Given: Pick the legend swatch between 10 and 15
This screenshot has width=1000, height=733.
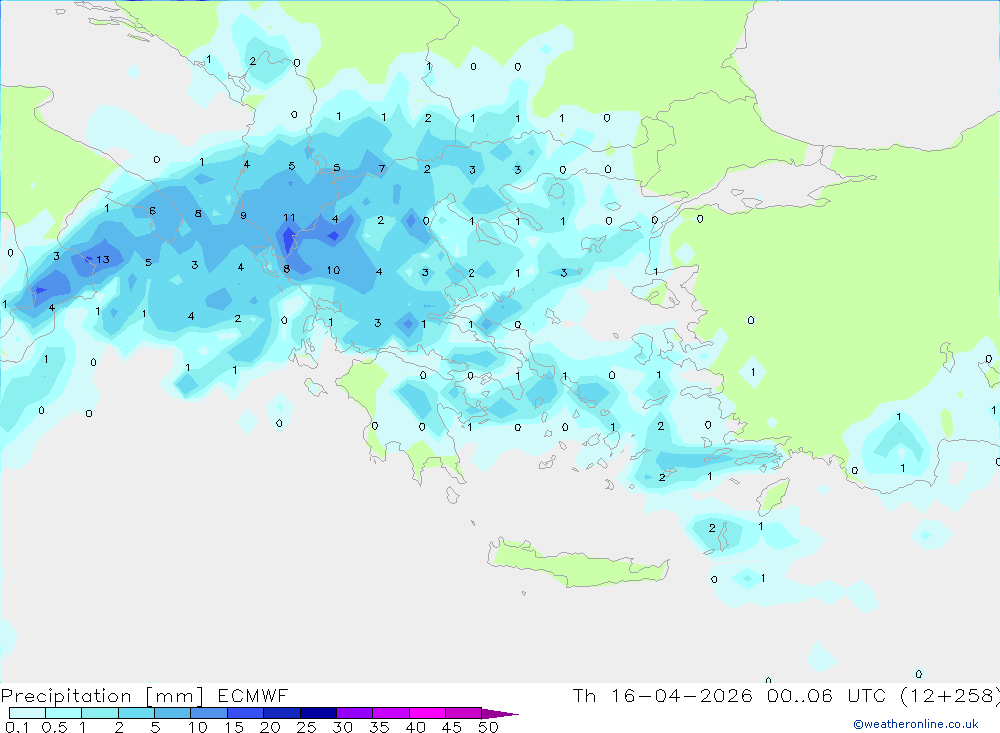Looking at the screenshot, I should pos(209,713).
